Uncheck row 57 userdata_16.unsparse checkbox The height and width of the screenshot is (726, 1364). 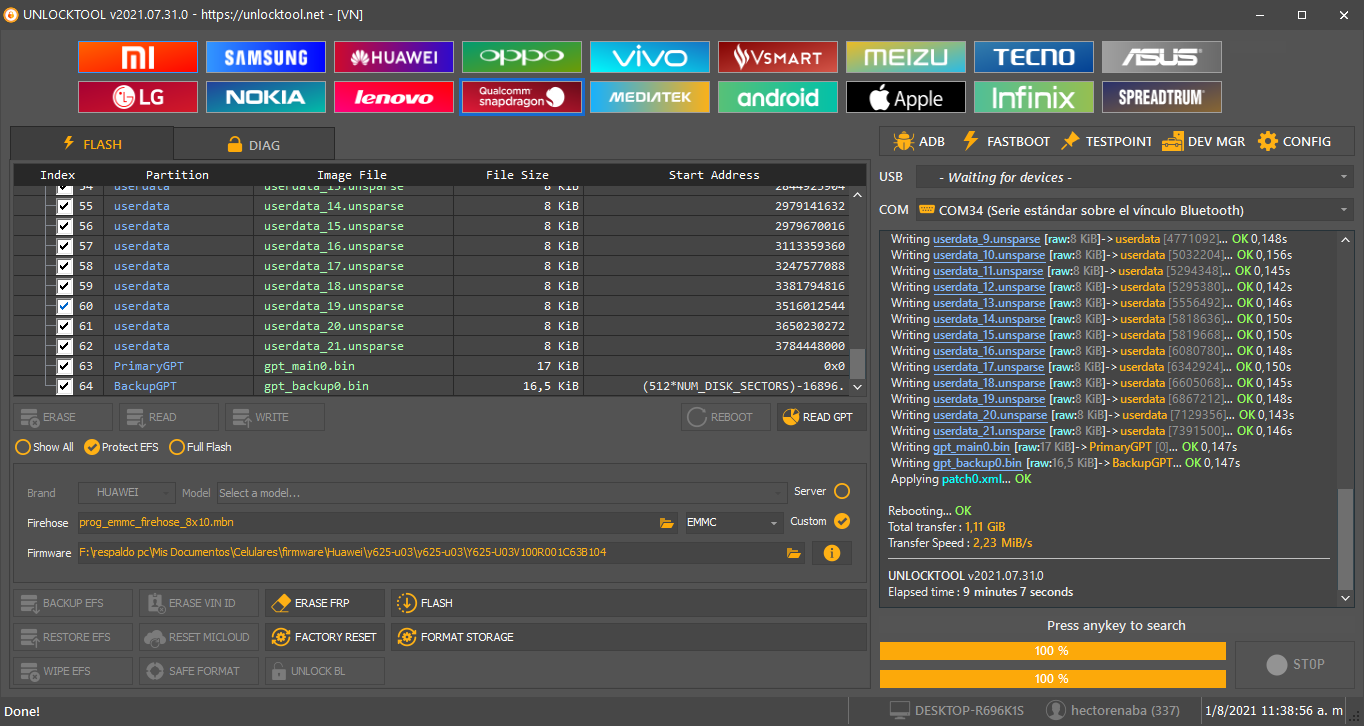(x=65, y=246)
